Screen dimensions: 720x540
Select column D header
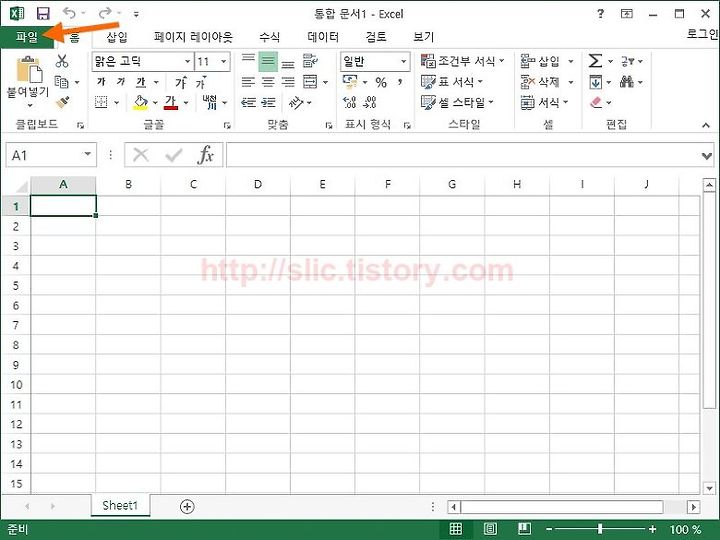point(258,184)
